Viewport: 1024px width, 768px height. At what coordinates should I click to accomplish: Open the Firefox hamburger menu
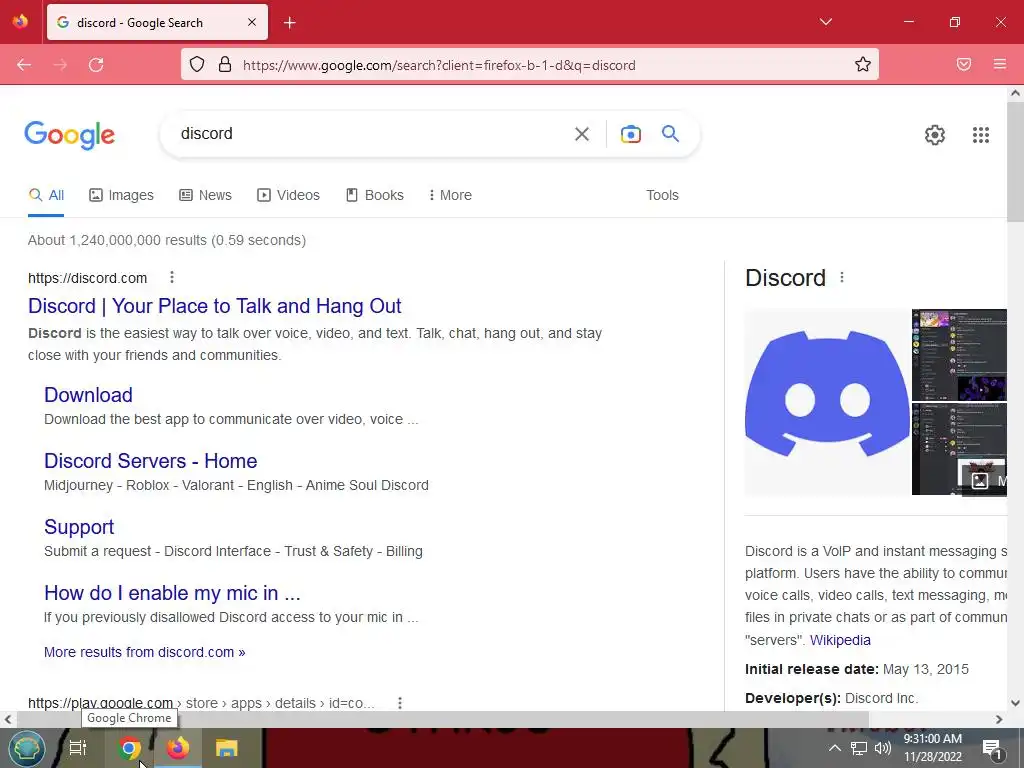(x=1000, y=65)
